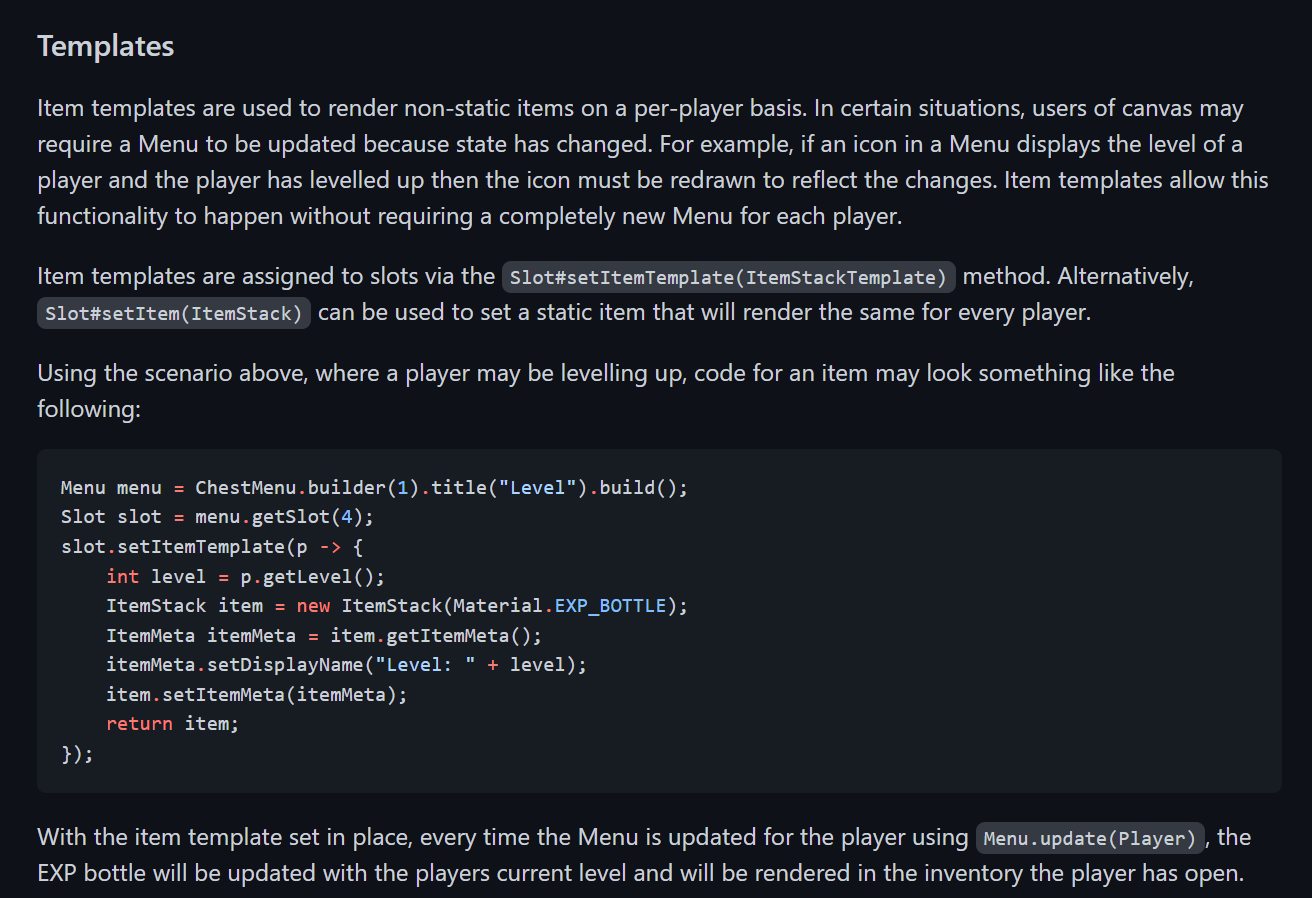Click the ChestMenu.builder code line
The width and height of the screenshot is (1312, 898).
(375, 488)
